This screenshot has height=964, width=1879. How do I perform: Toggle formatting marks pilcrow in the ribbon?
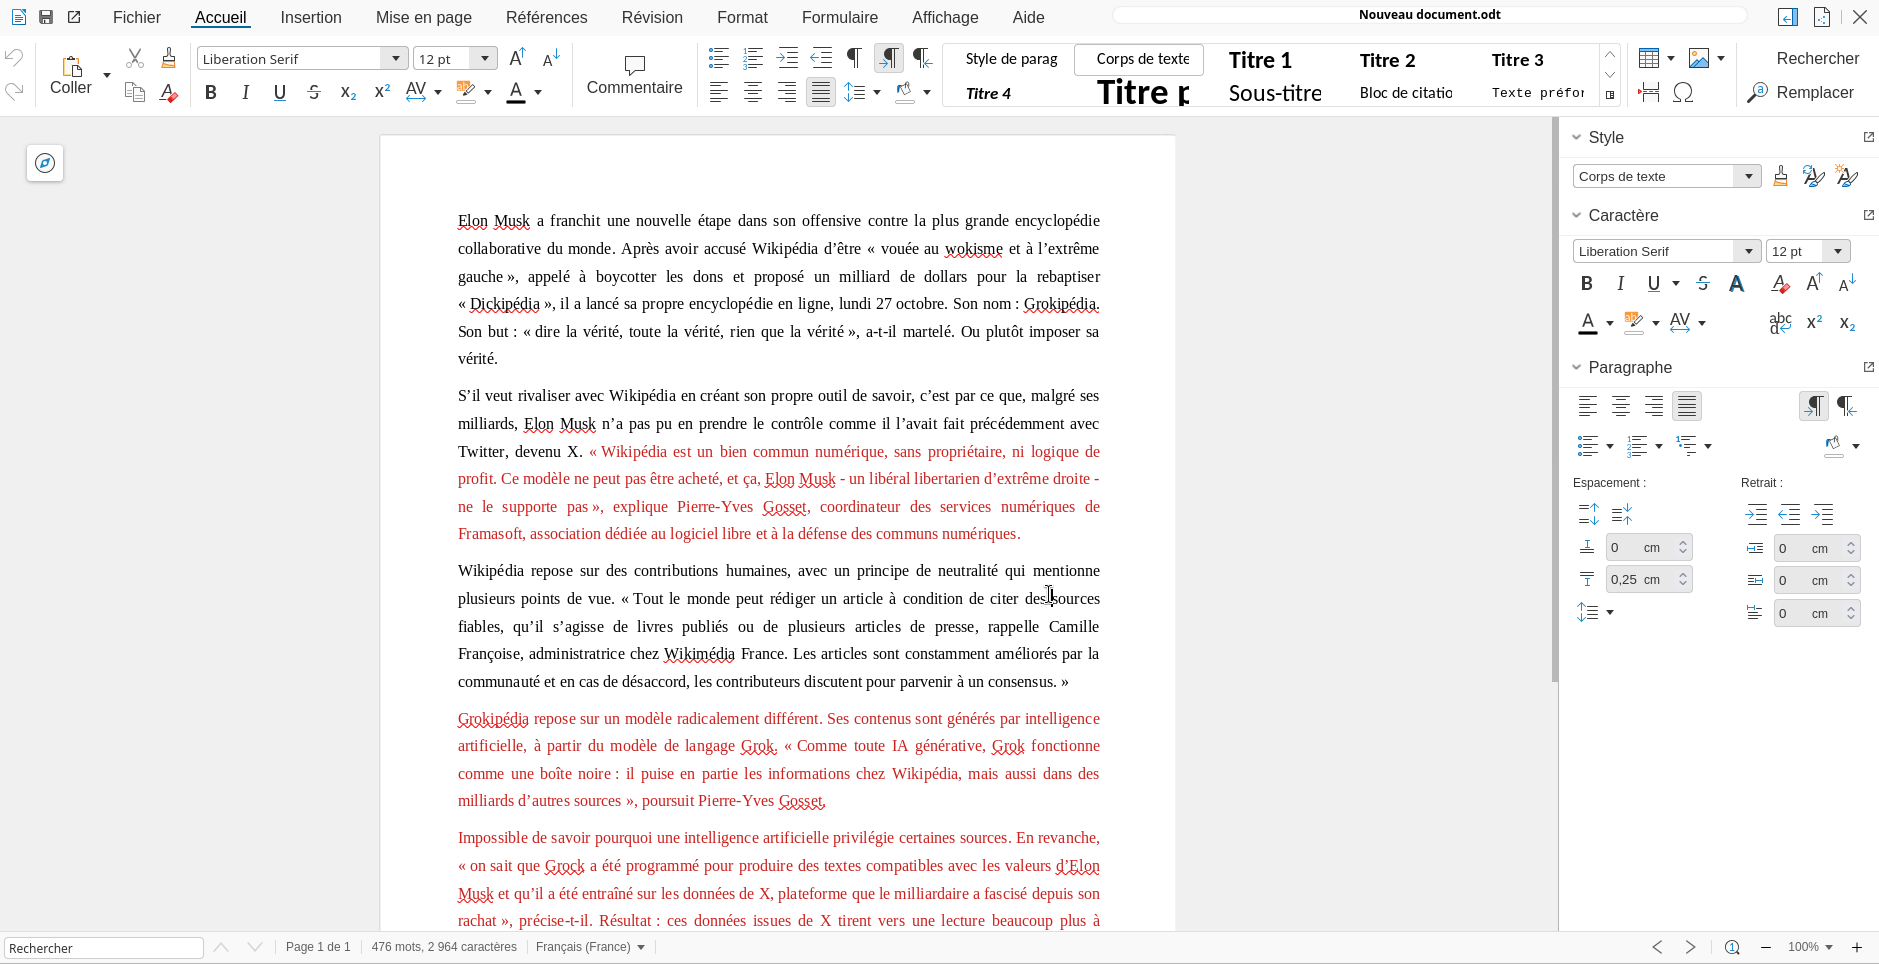coord(854,58)
